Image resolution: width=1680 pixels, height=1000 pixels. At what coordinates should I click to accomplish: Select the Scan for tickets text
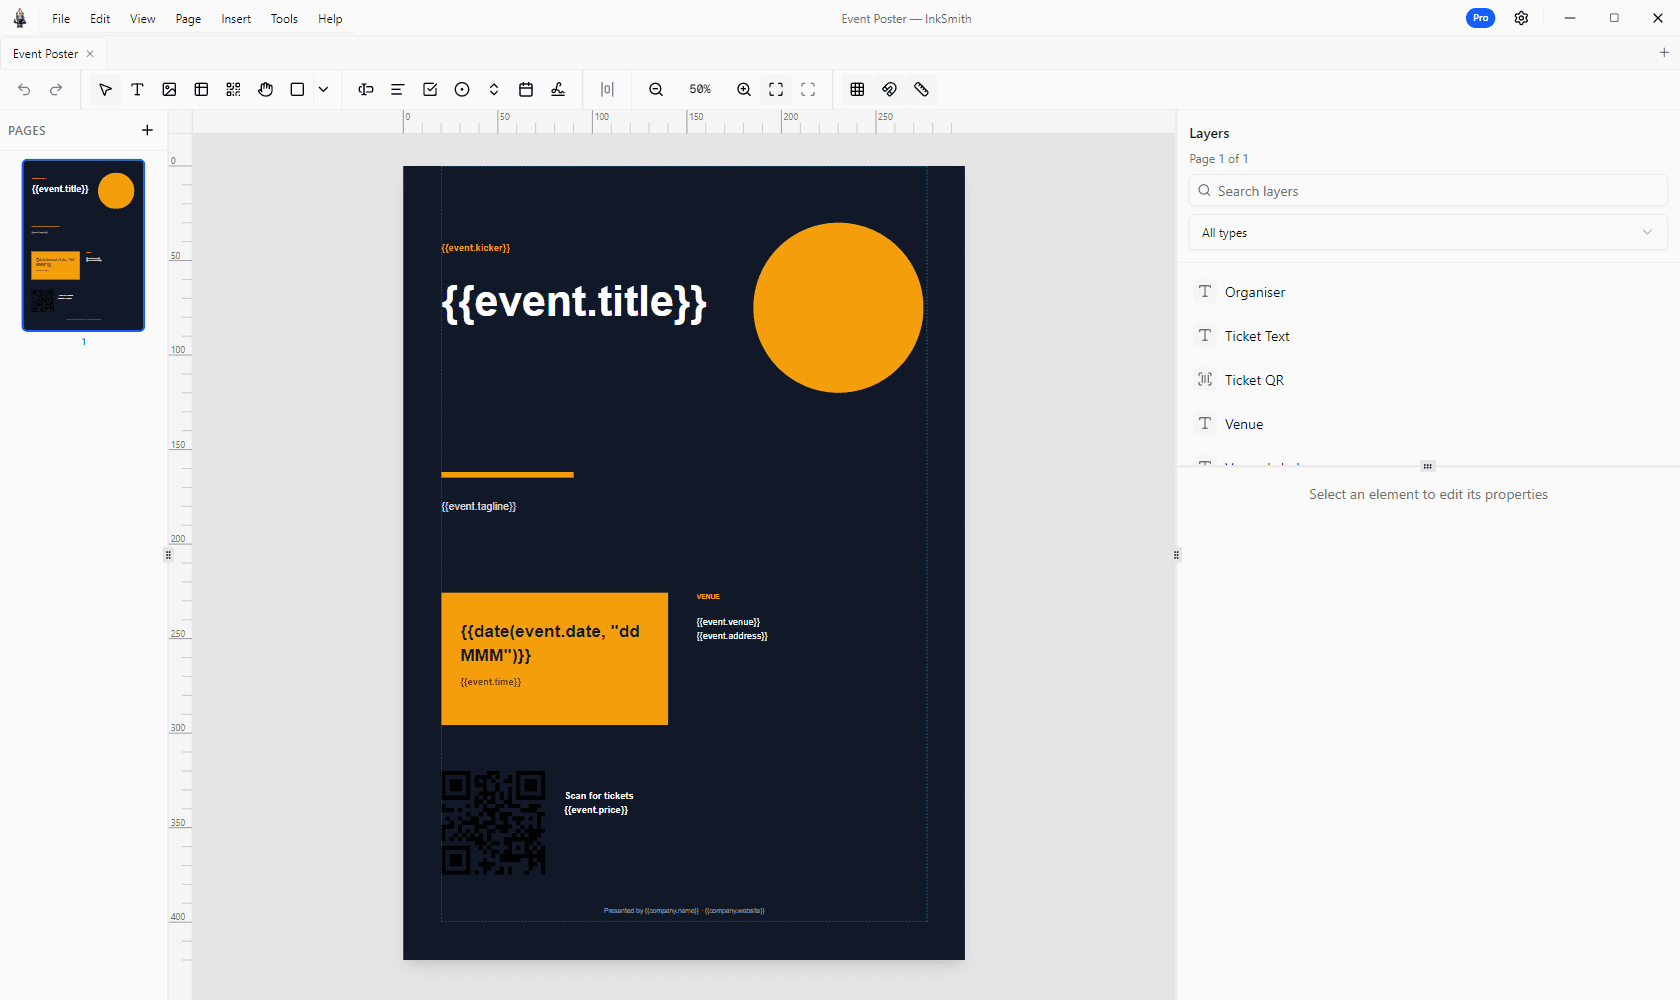point(599,796)
